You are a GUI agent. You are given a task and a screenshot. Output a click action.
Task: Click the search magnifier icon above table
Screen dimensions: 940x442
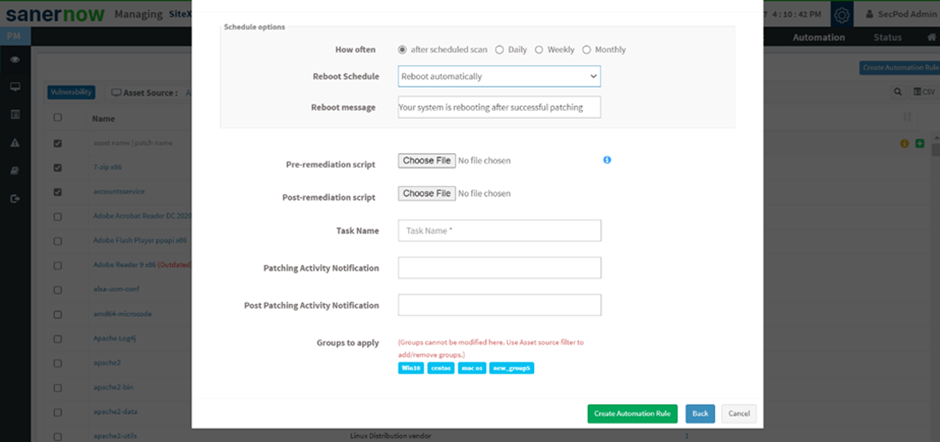897,92
